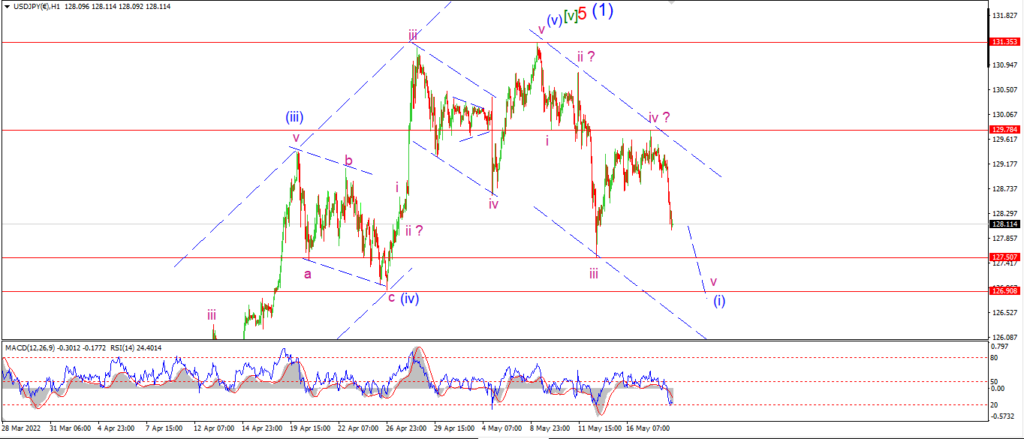Select the blue (1) wave label
The image size is (1024, 439).
click(x=602, y=10)
